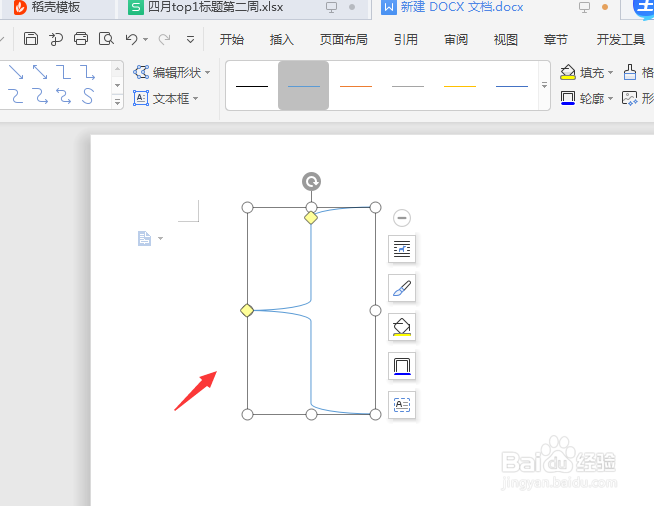Select the freeform curve S shape
This screenshot has width=654, height=506.
tap(88, 96)
